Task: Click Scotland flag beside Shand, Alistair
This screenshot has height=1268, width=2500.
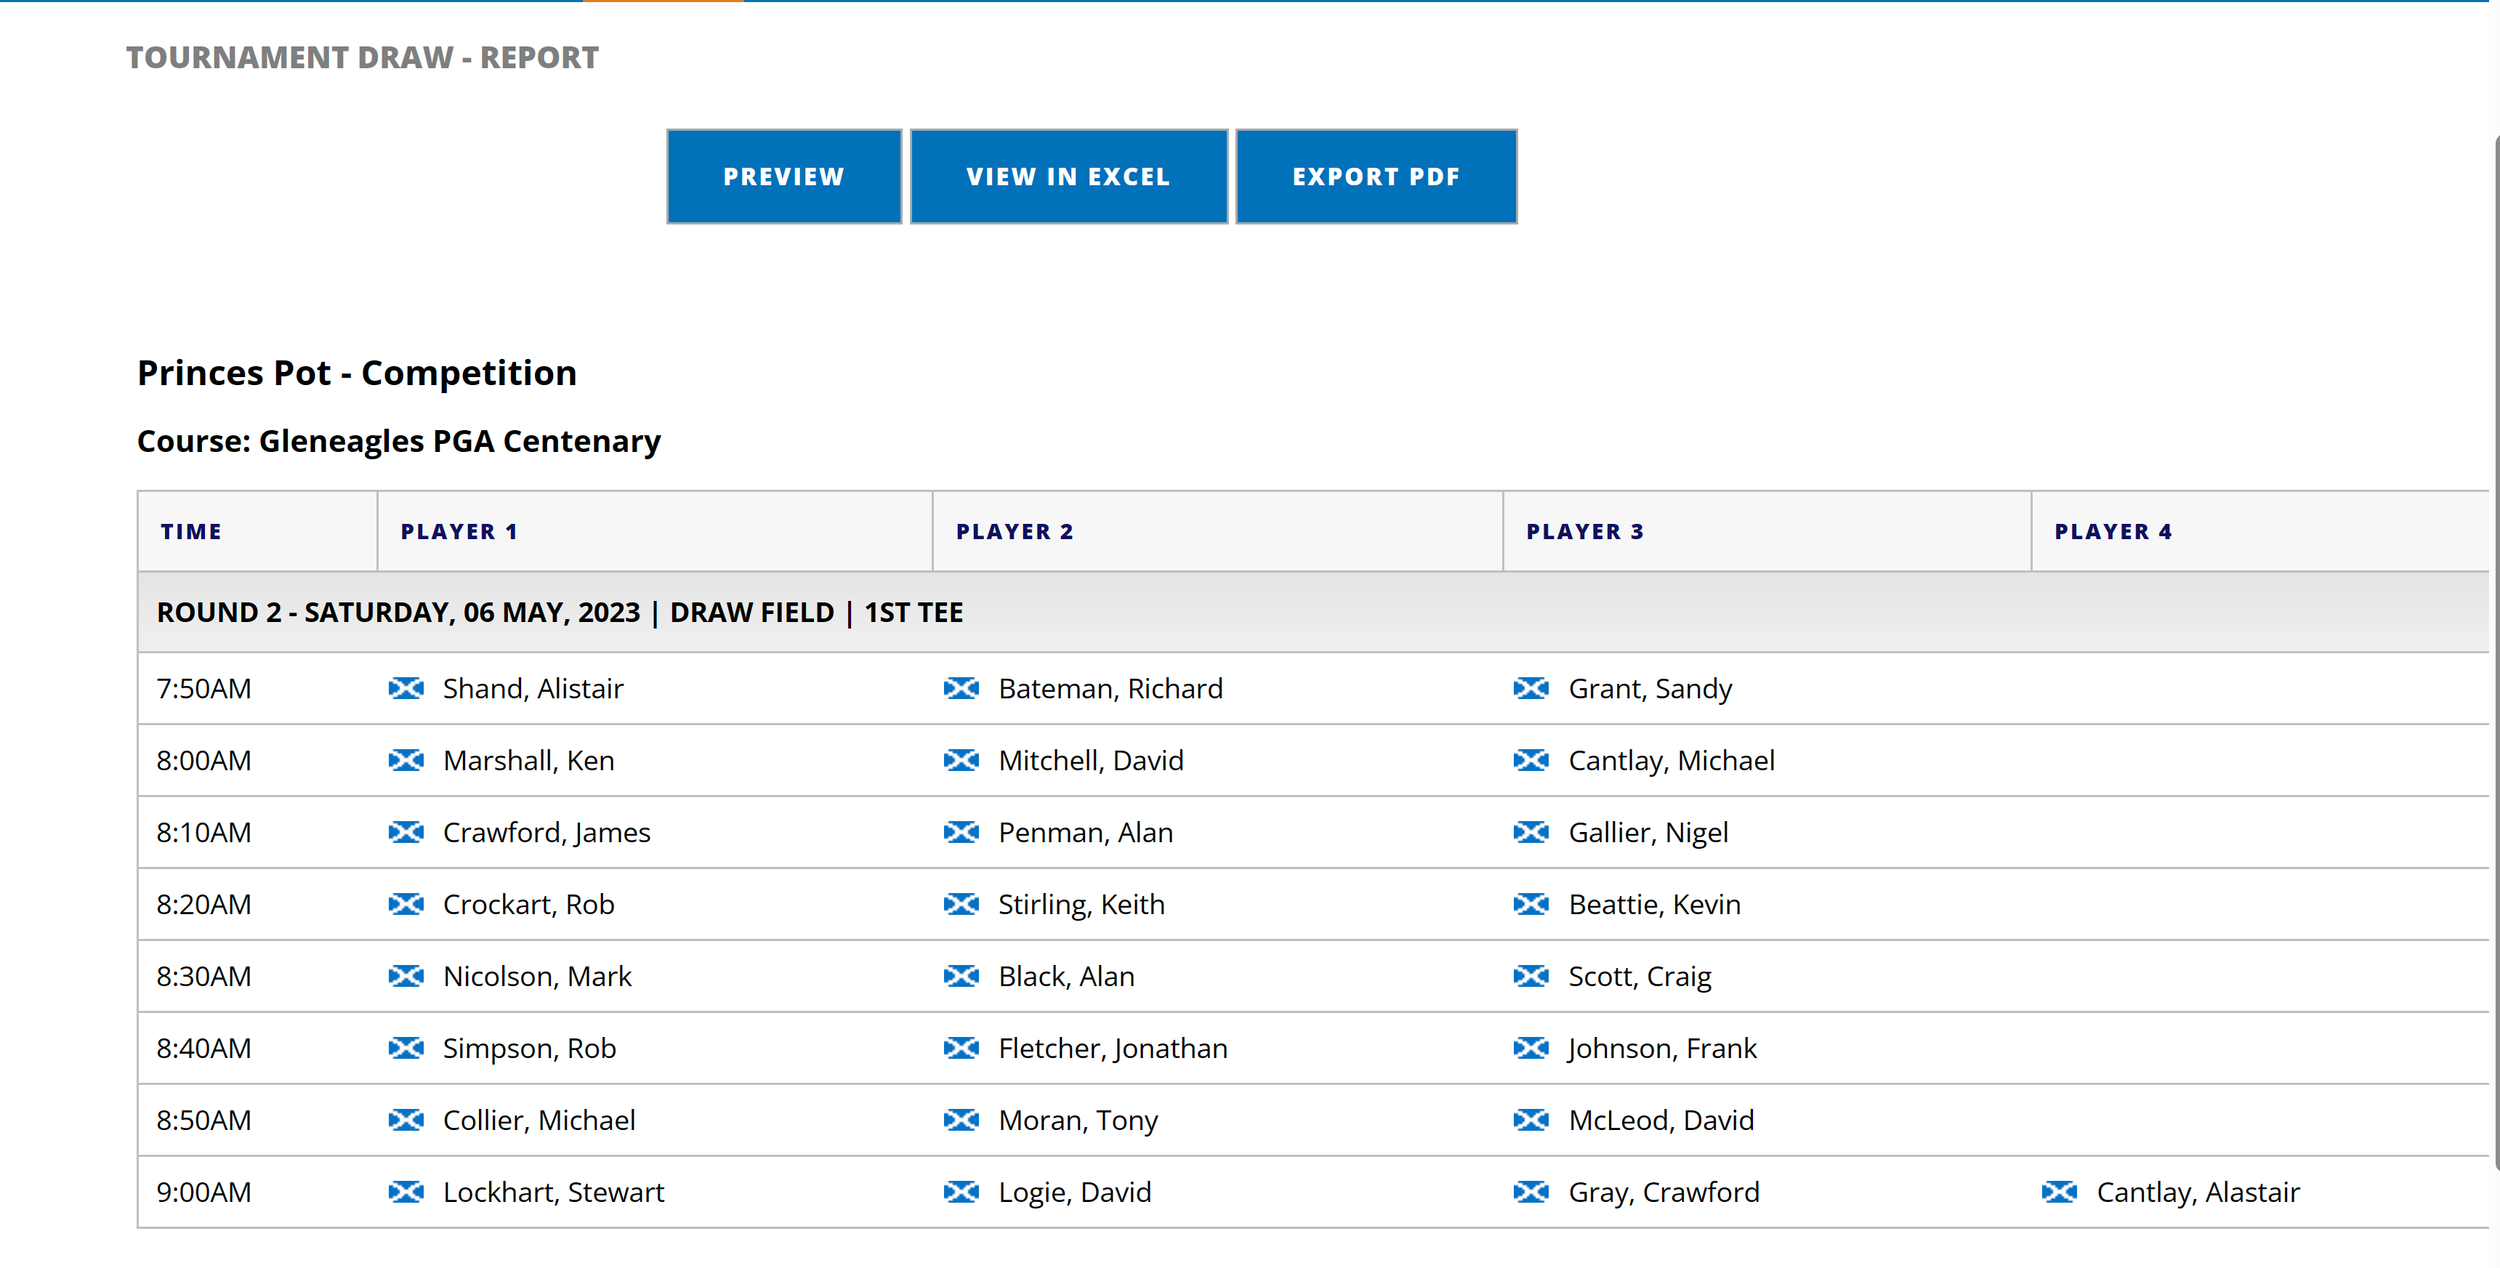Action: 406,688
